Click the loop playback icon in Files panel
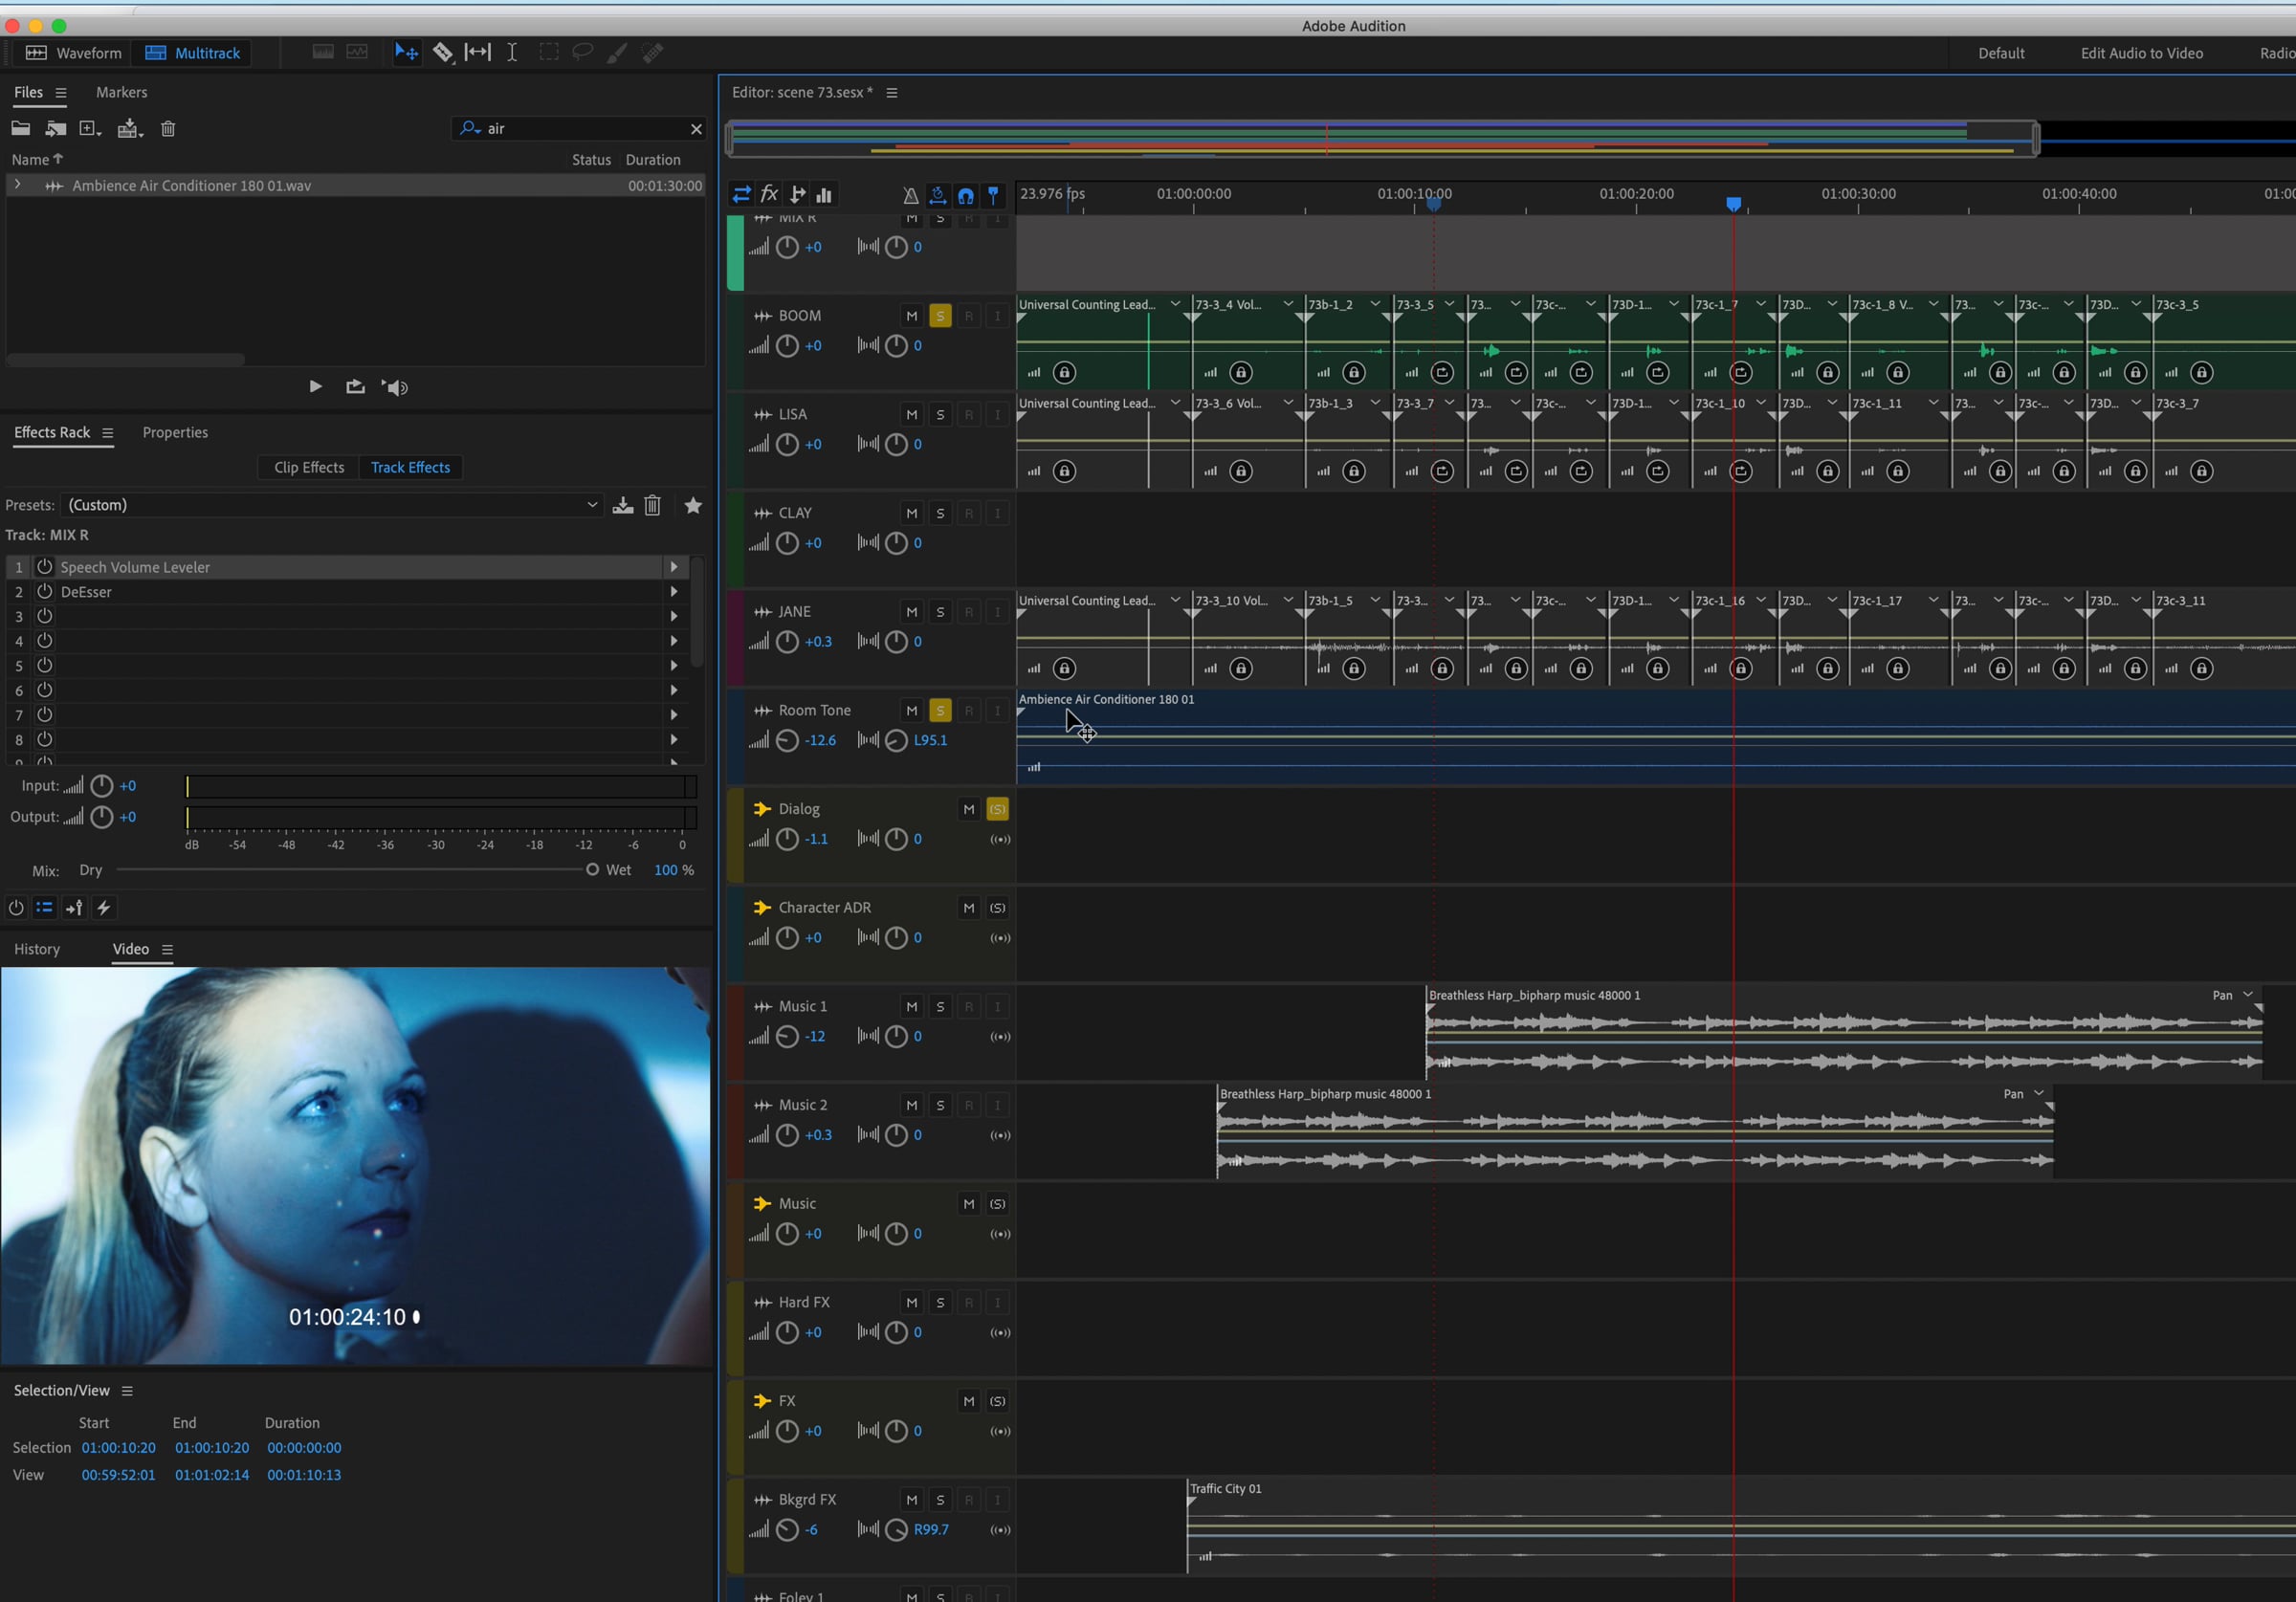This screenshot has width=2296, height=1602. [x=355, y=387]
